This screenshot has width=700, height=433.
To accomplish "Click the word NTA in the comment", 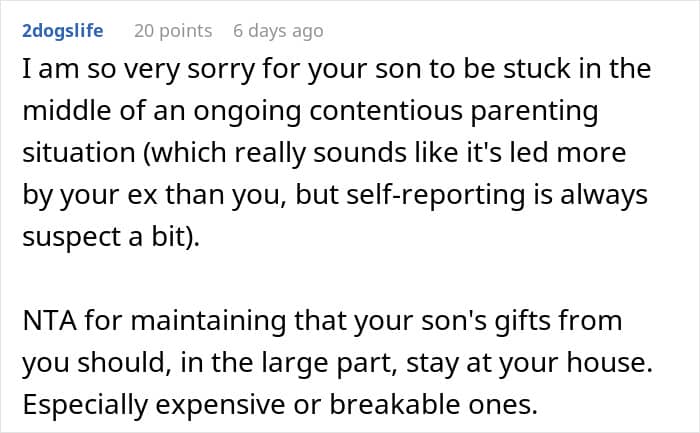I will [47, 322].
